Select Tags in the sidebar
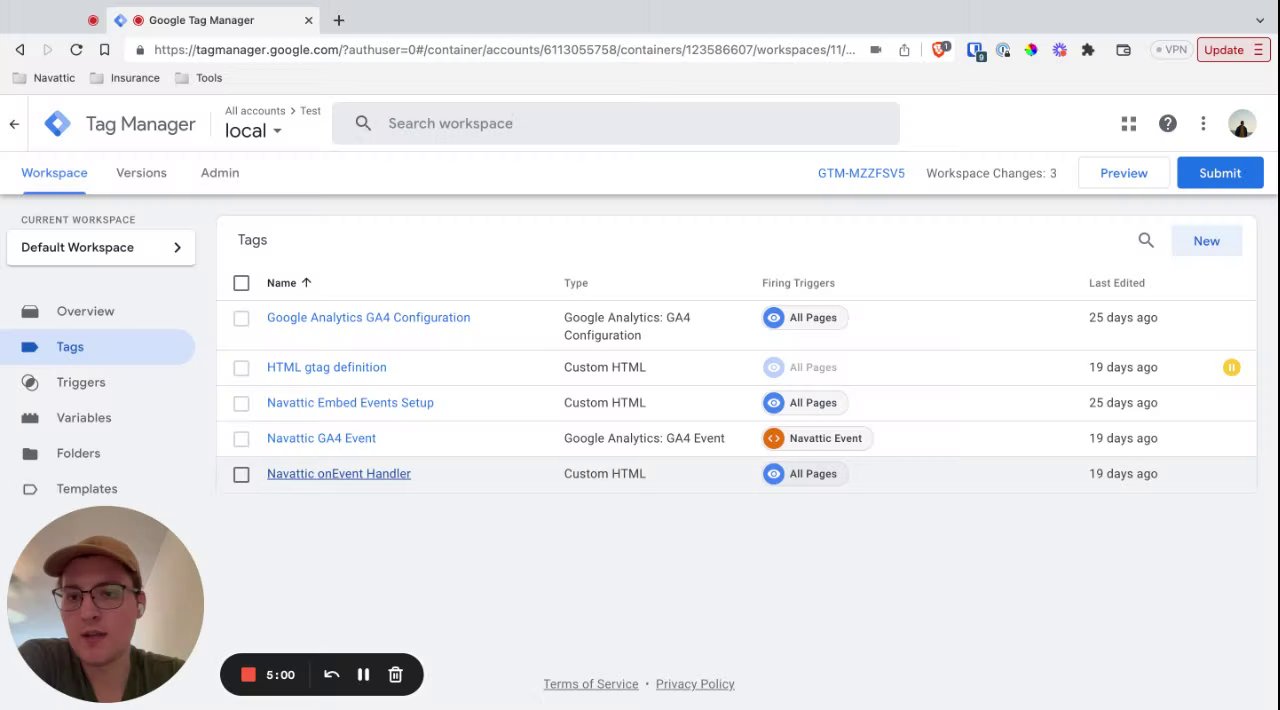 97,347
